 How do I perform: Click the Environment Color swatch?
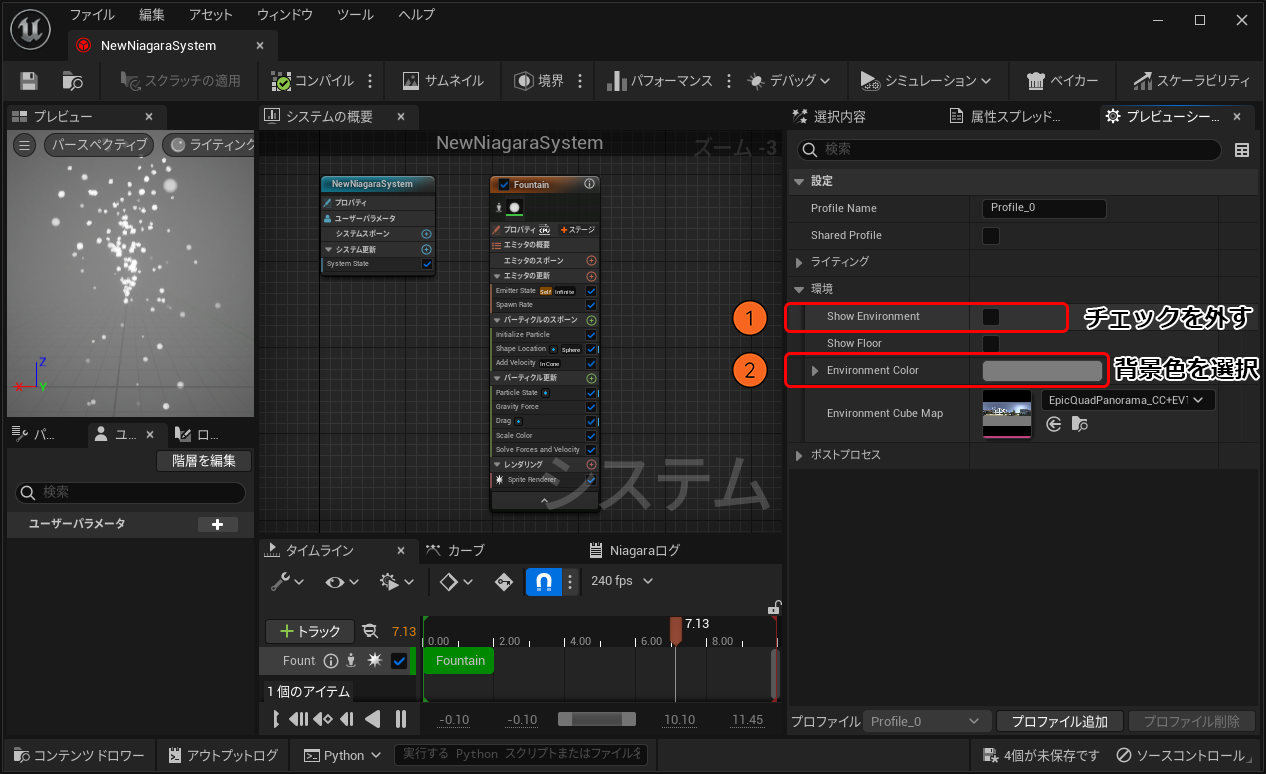click(1042, 371)
